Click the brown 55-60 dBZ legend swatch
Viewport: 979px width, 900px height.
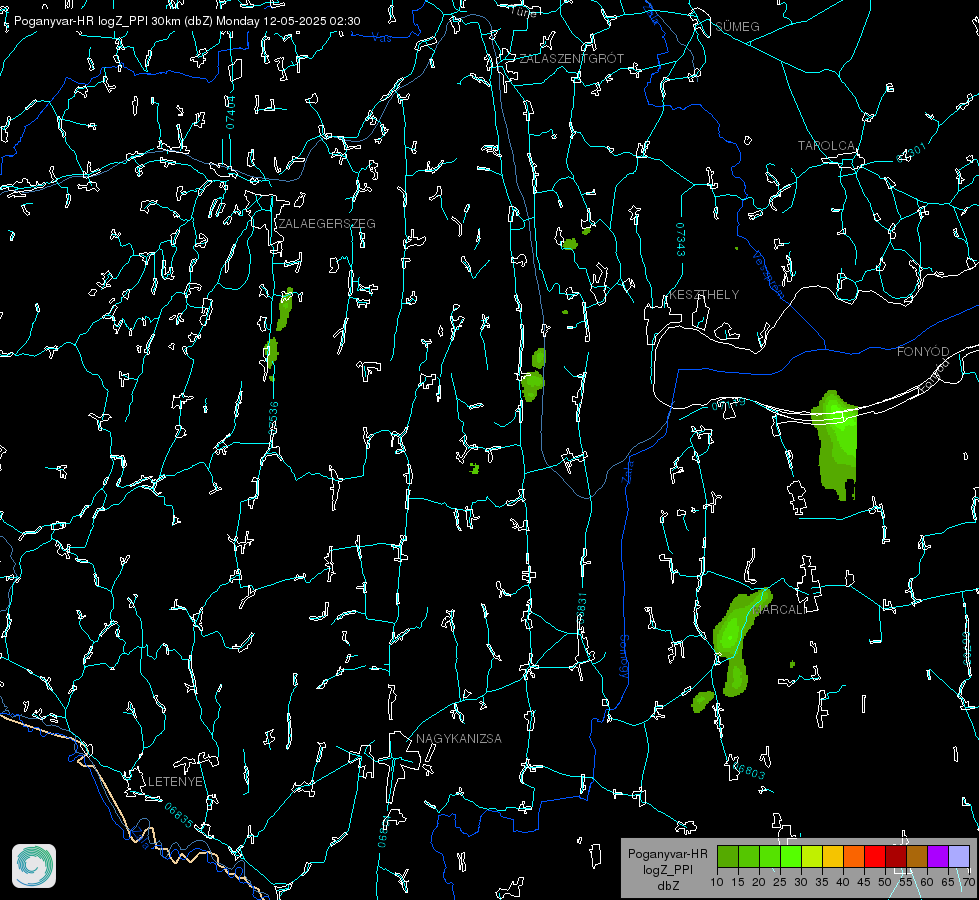pos(917,856)
